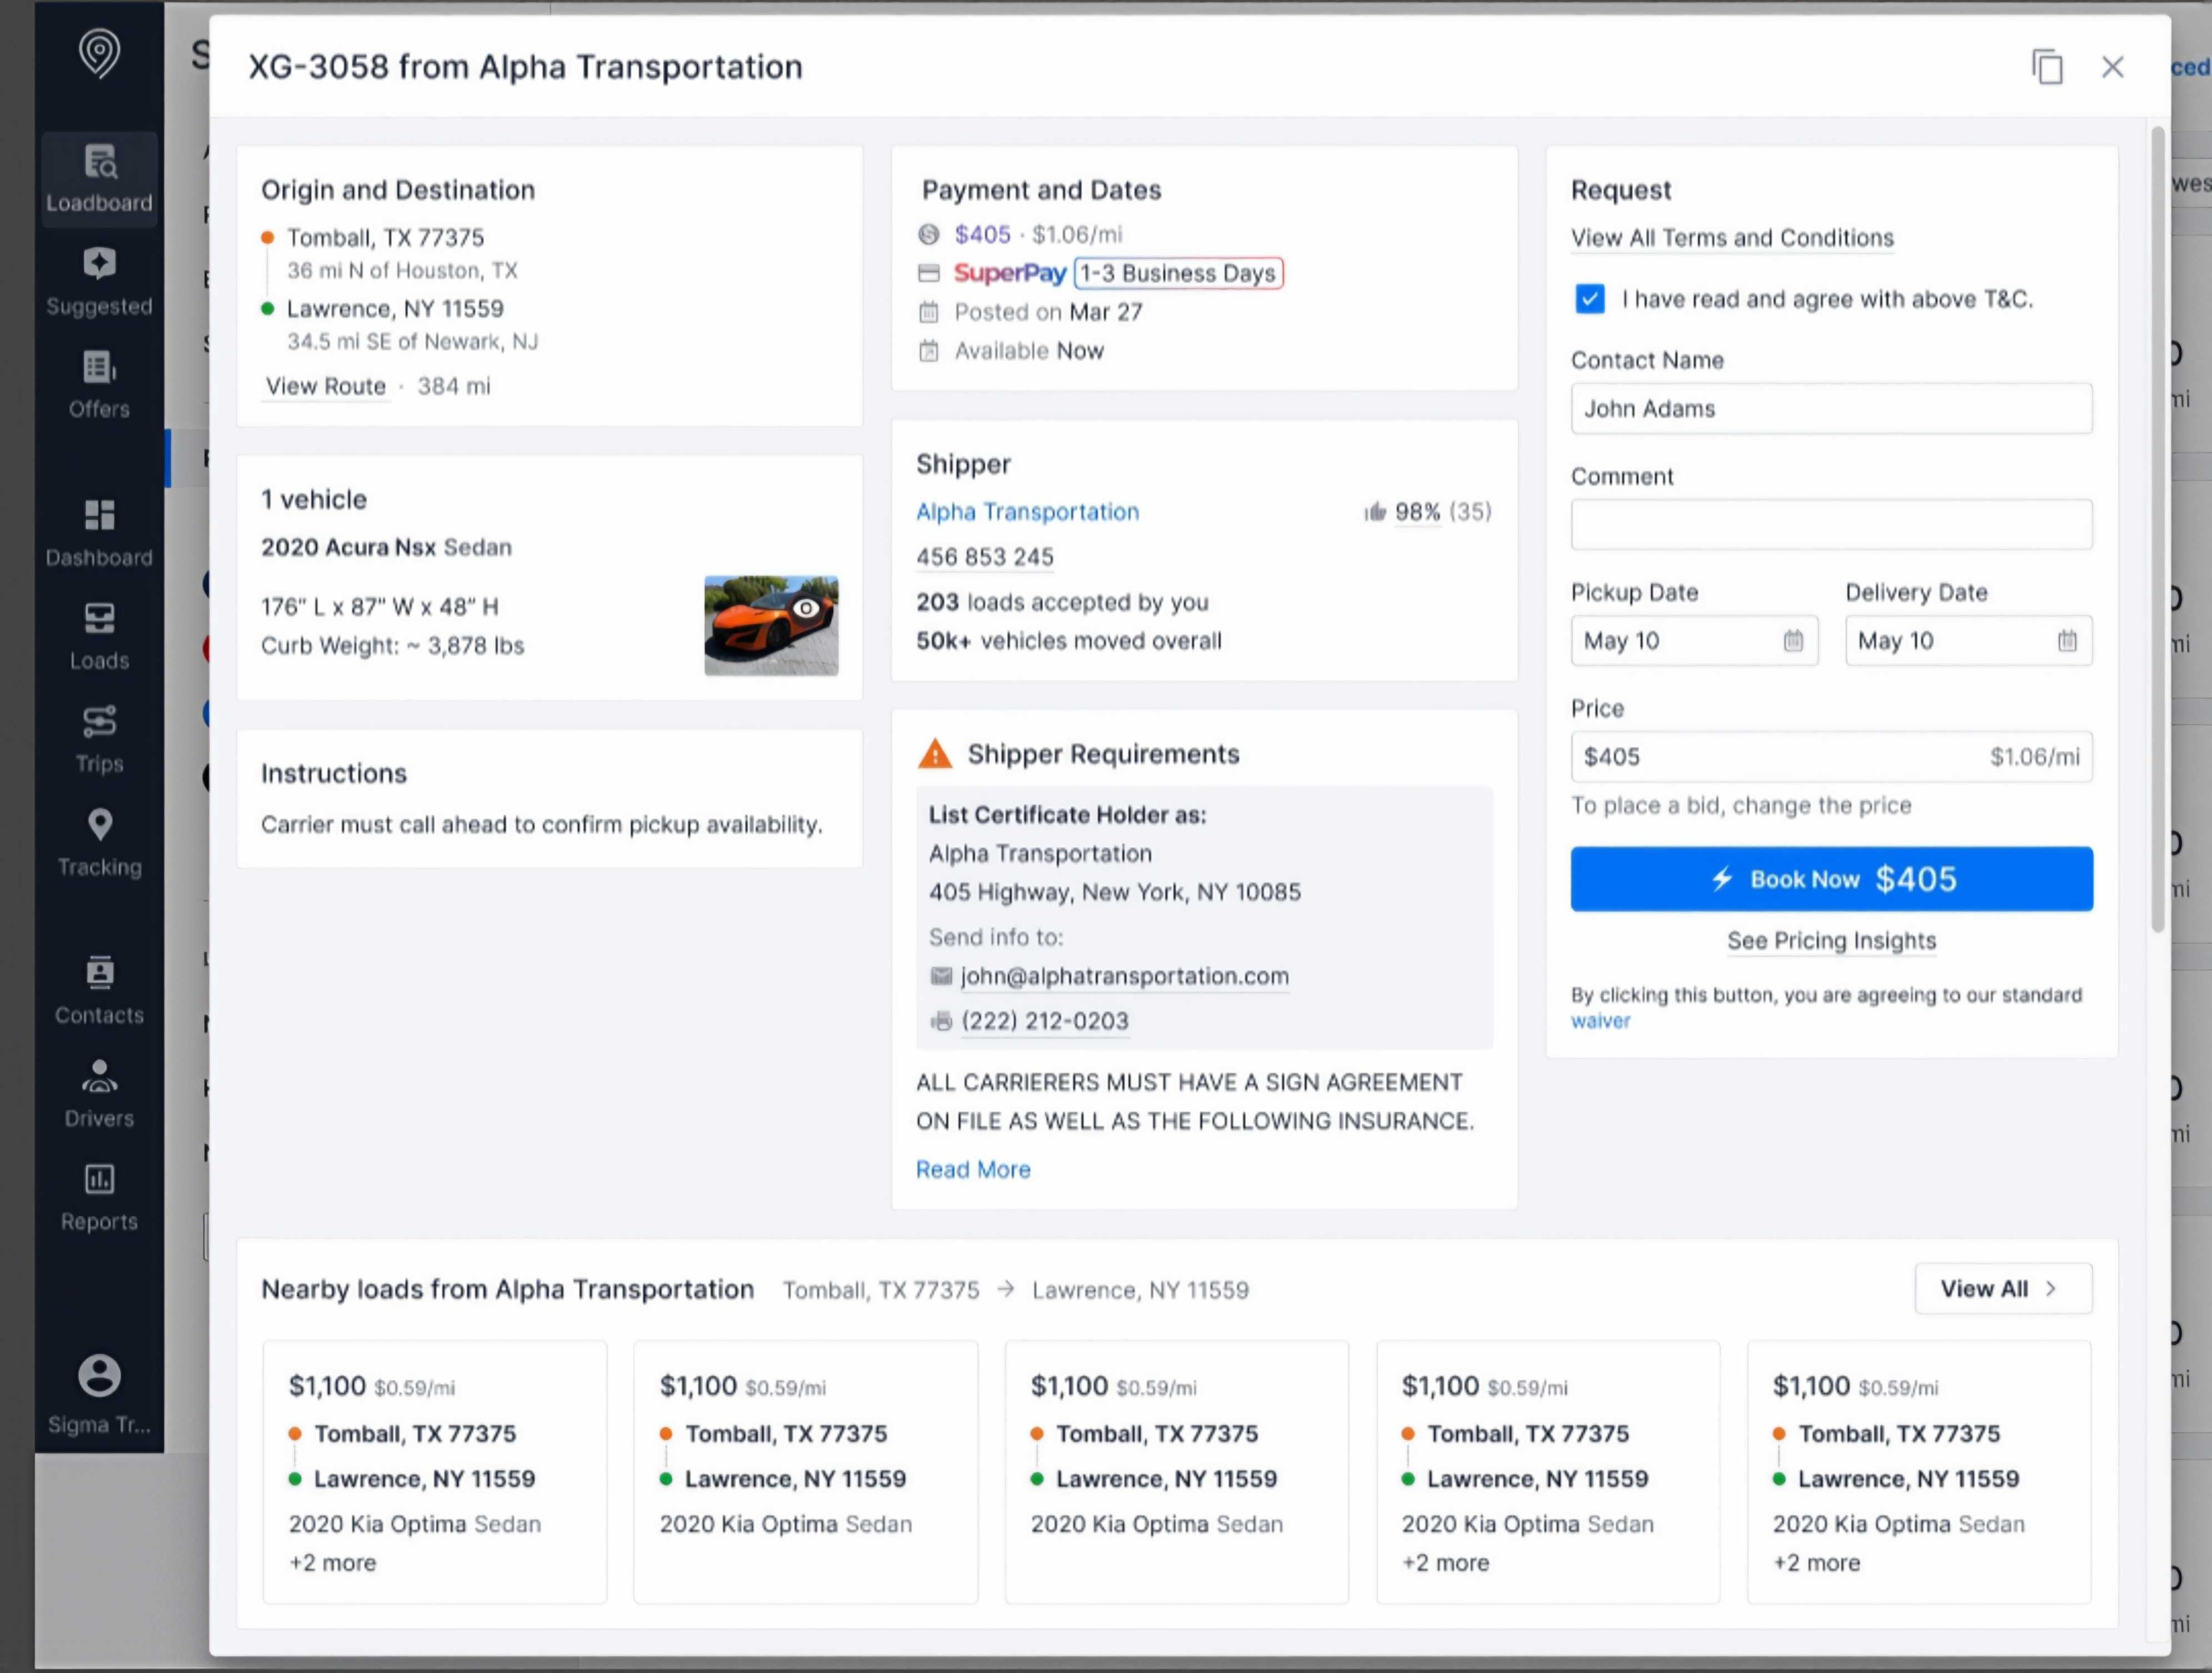
Task: Copy load details with the copy icon
Action: (x=2047, y=67)
